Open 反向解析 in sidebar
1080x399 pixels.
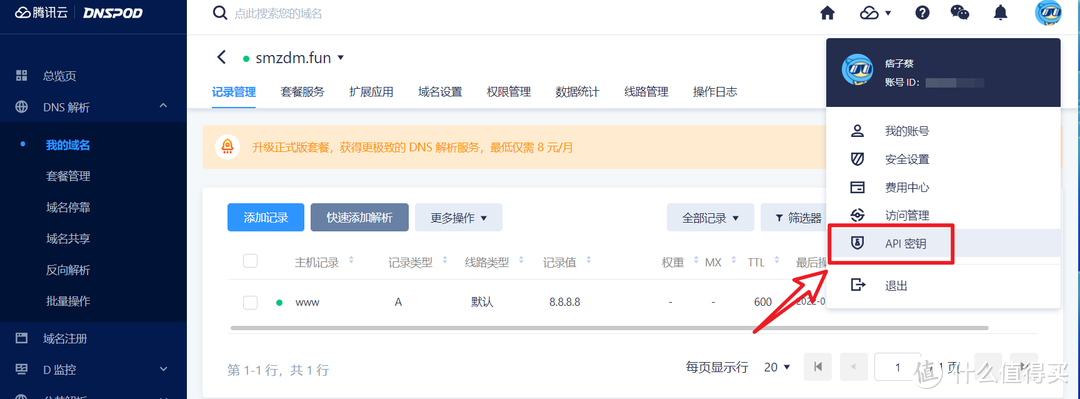(x=68, y=270)
